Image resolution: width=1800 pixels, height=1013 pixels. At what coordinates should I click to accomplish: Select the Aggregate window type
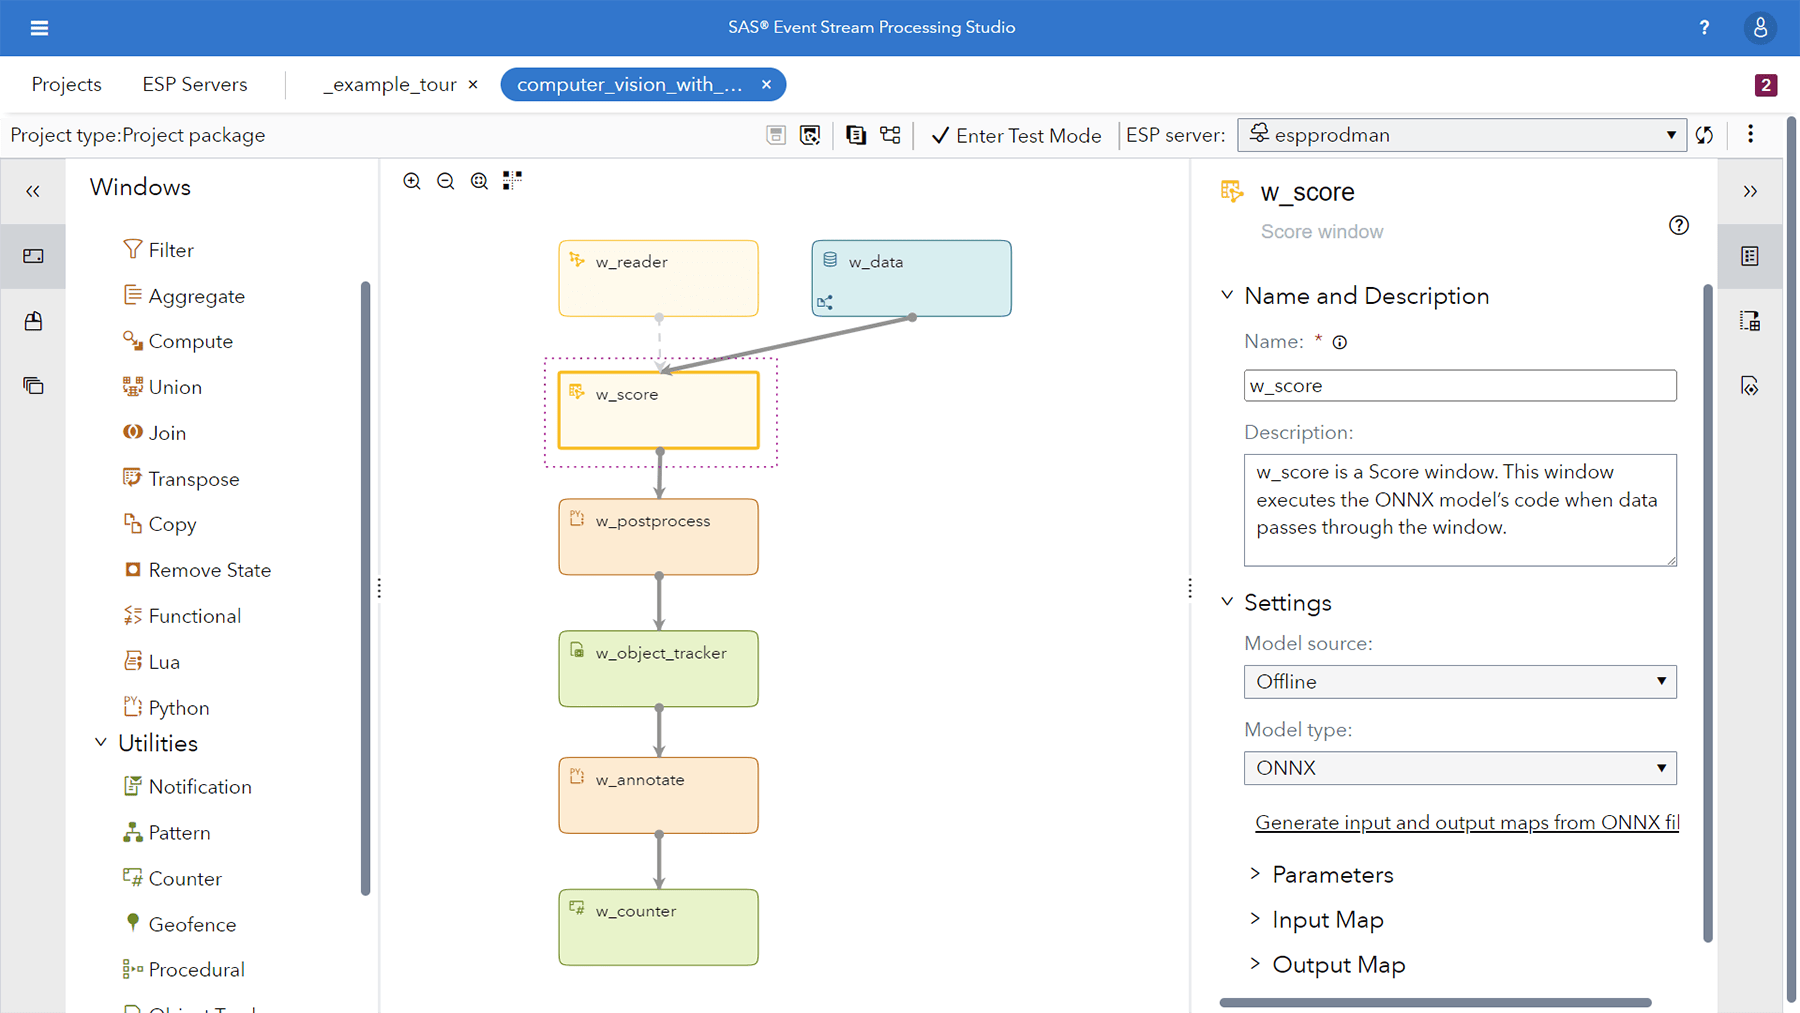[x=184, y=296]
